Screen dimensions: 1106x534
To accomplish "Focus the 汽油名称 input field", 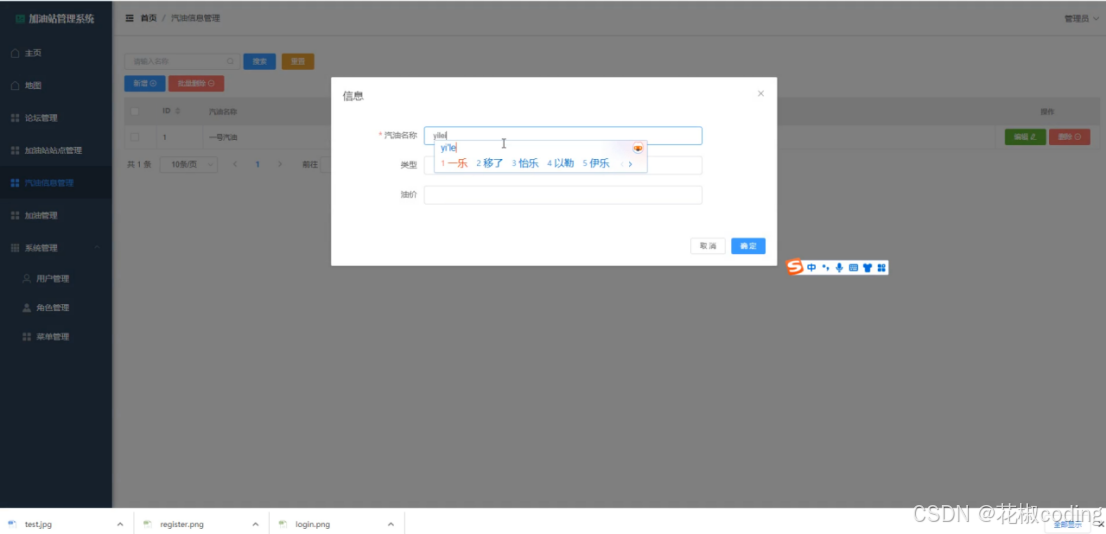I will [x=563, y=135].
